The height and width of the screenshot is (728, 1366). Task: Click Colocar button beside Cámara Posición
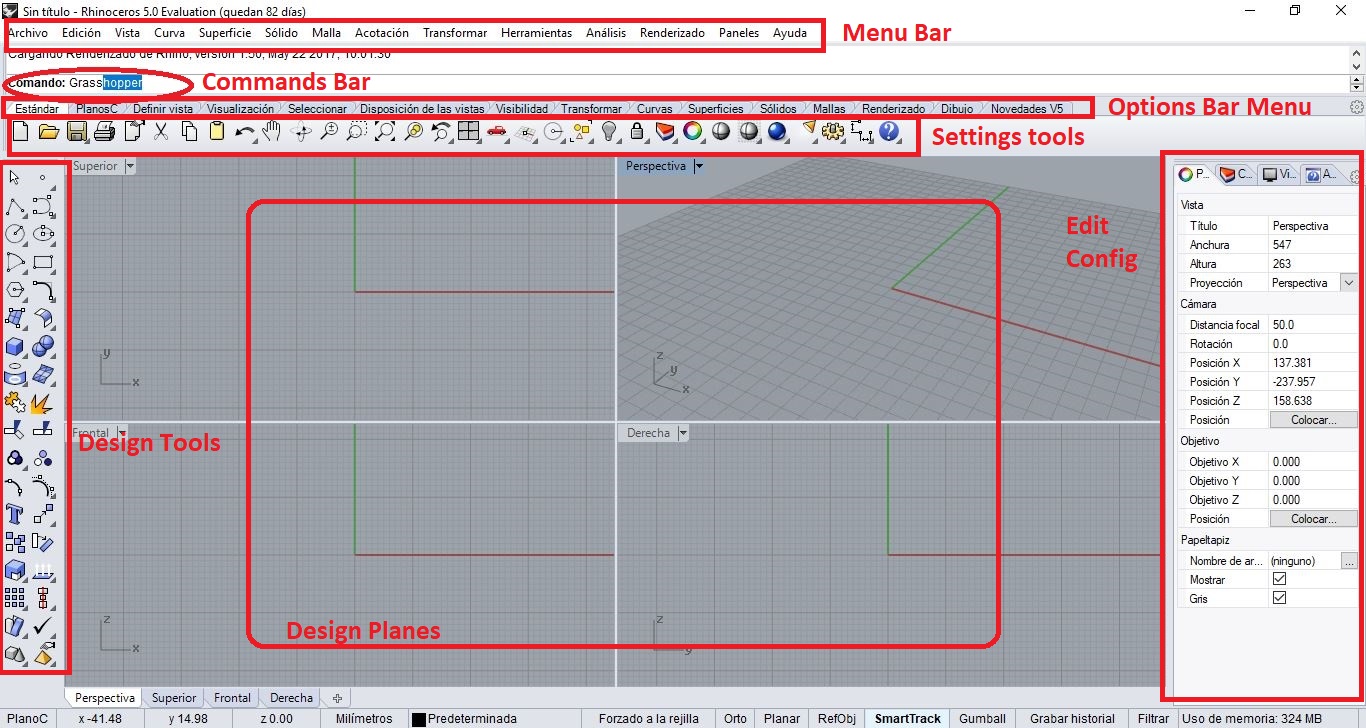(1313, 420)
